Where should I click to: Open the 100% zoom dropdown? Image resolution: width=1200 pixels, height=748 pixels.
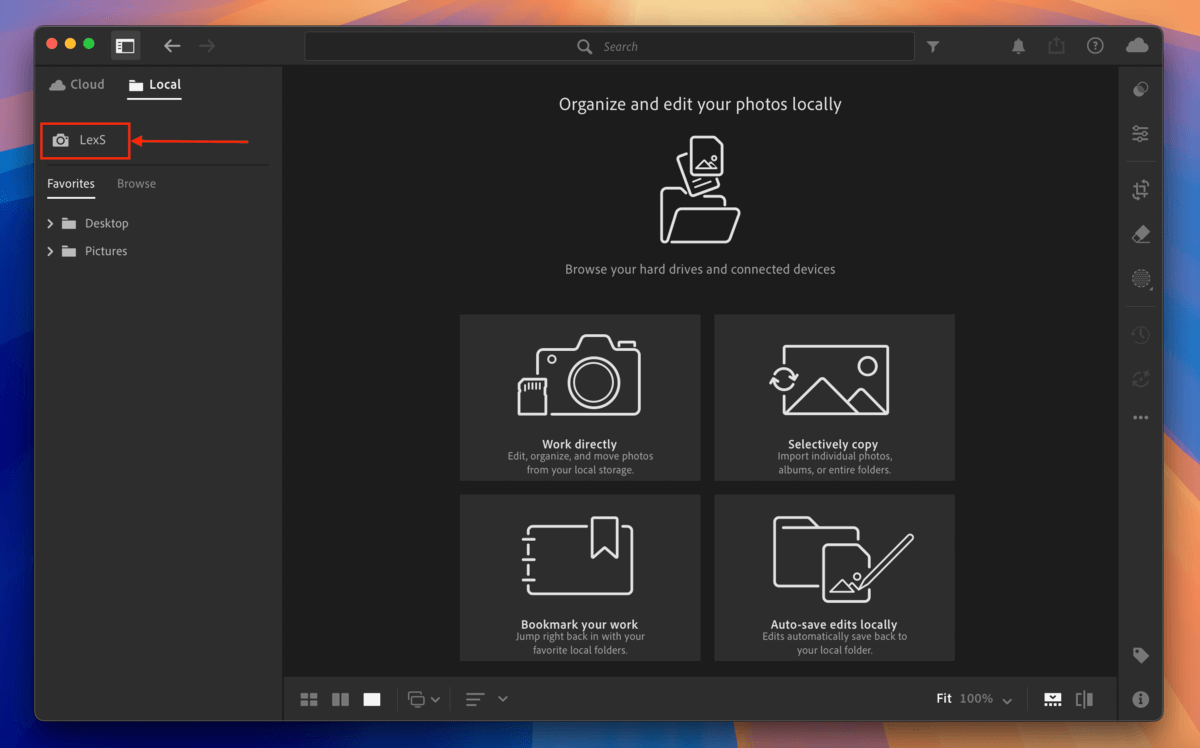986,699
